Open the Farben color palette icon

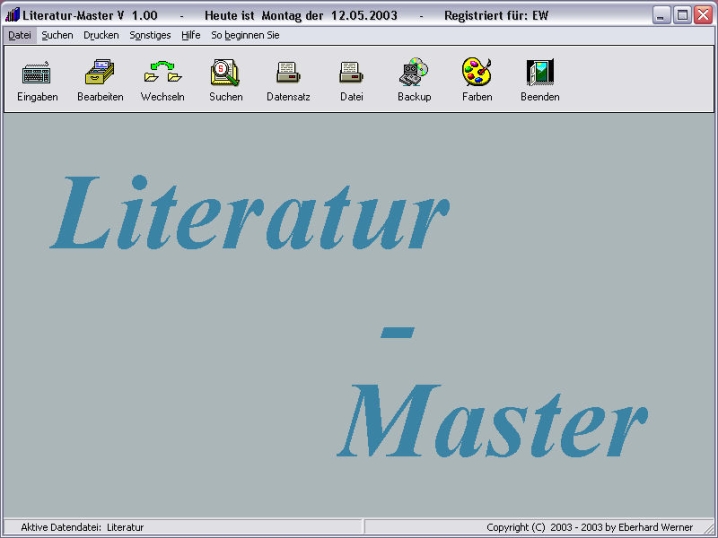[476, 73]
